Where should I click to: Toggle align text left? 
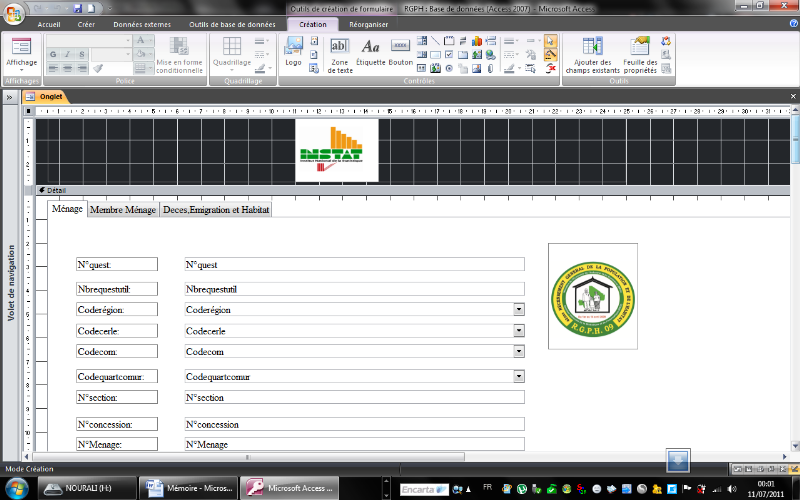point(53,68)
